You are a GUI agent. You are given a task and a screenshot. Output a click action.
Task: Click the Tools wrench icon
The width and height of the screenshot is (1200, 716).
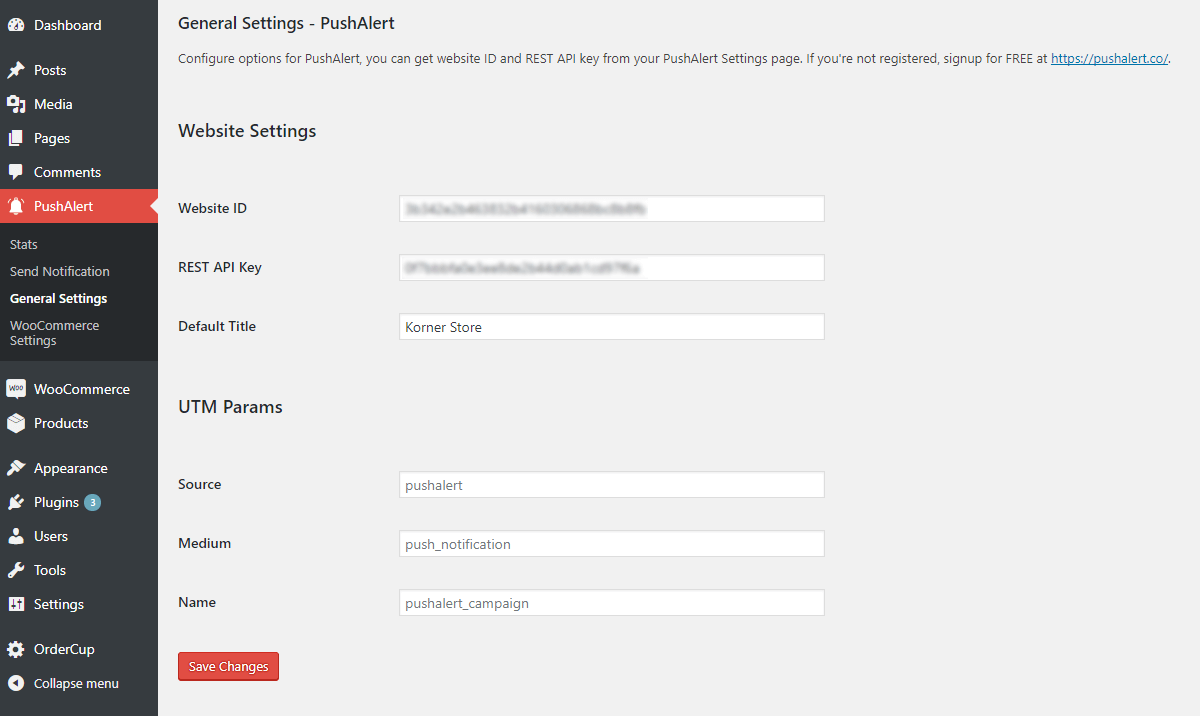tap(16, 570)
